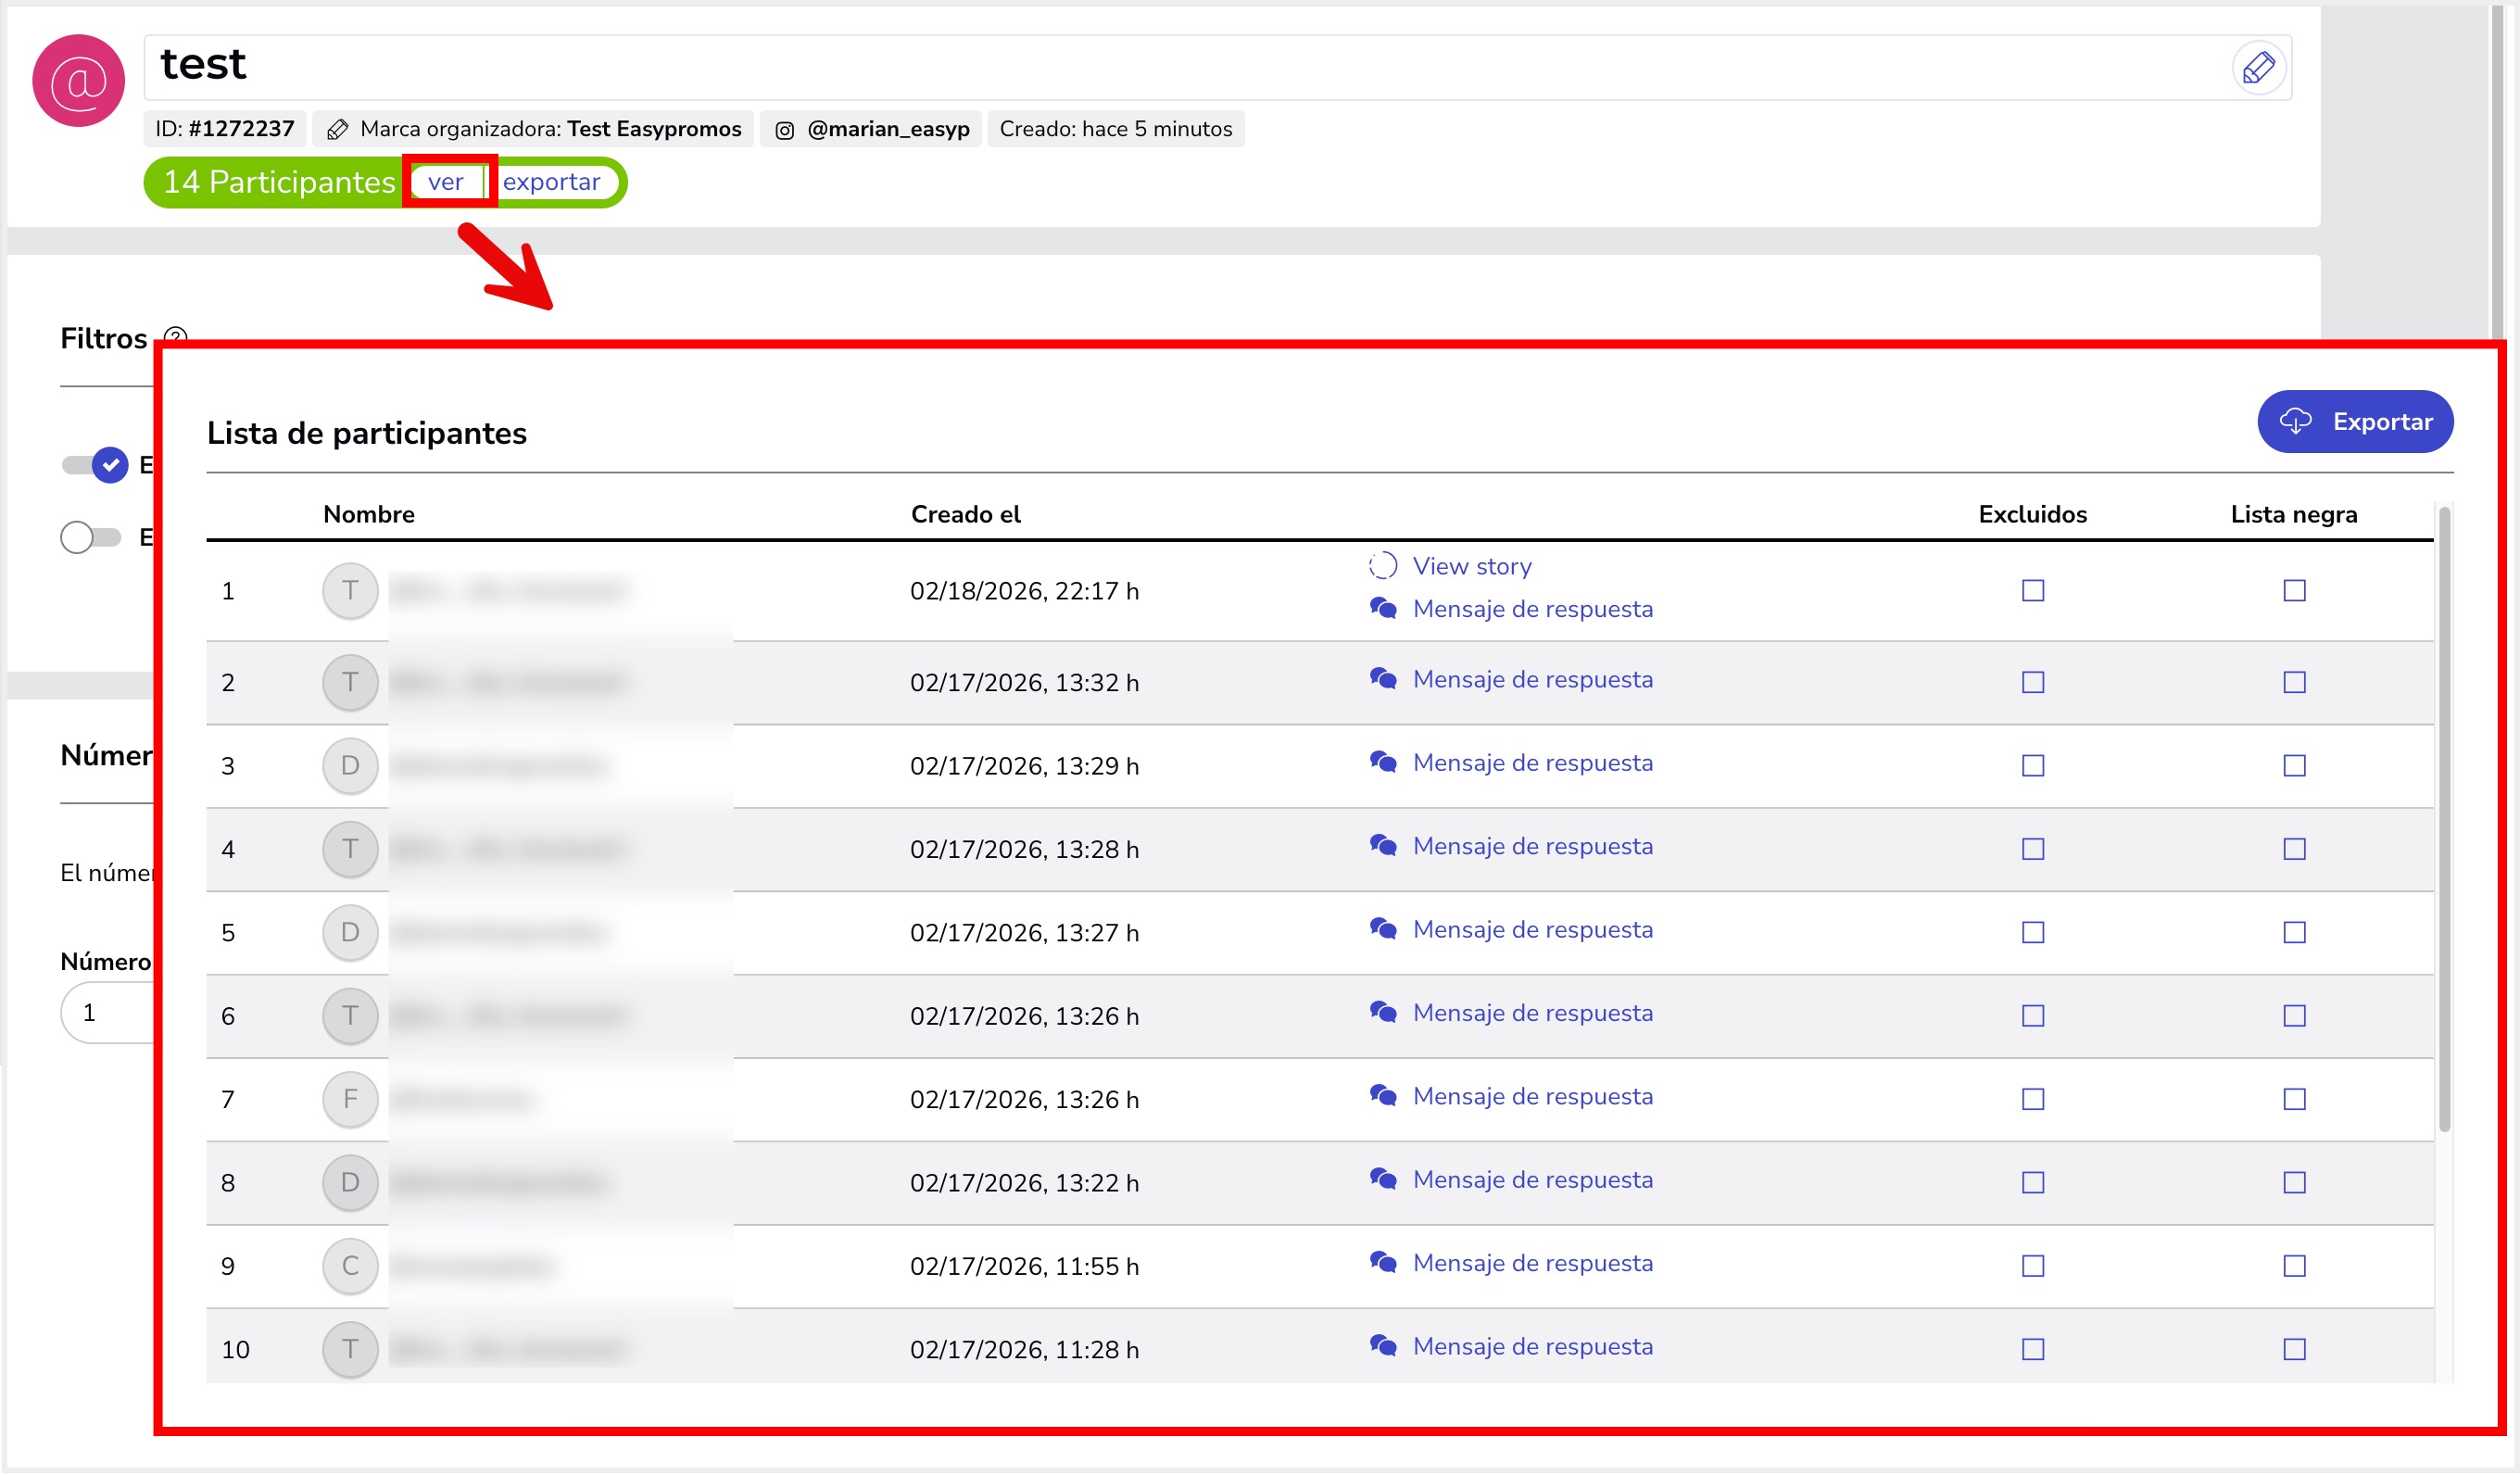This screenshot has height=1475, width=2520.
Task: Click the exportar link in green badge
Action: (551, 182)
